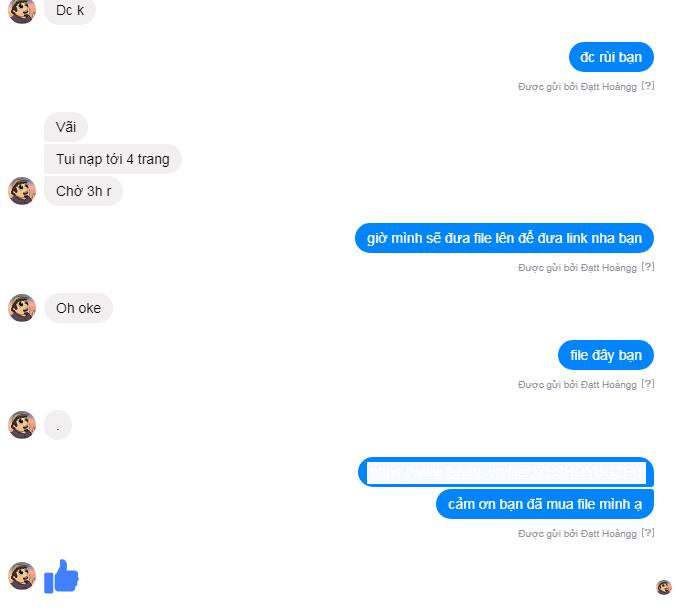Click the "cảm ơn bạn đã mua file mình ạ" bubble
Screen dimensions: 675x610
(x=545, y=504)
